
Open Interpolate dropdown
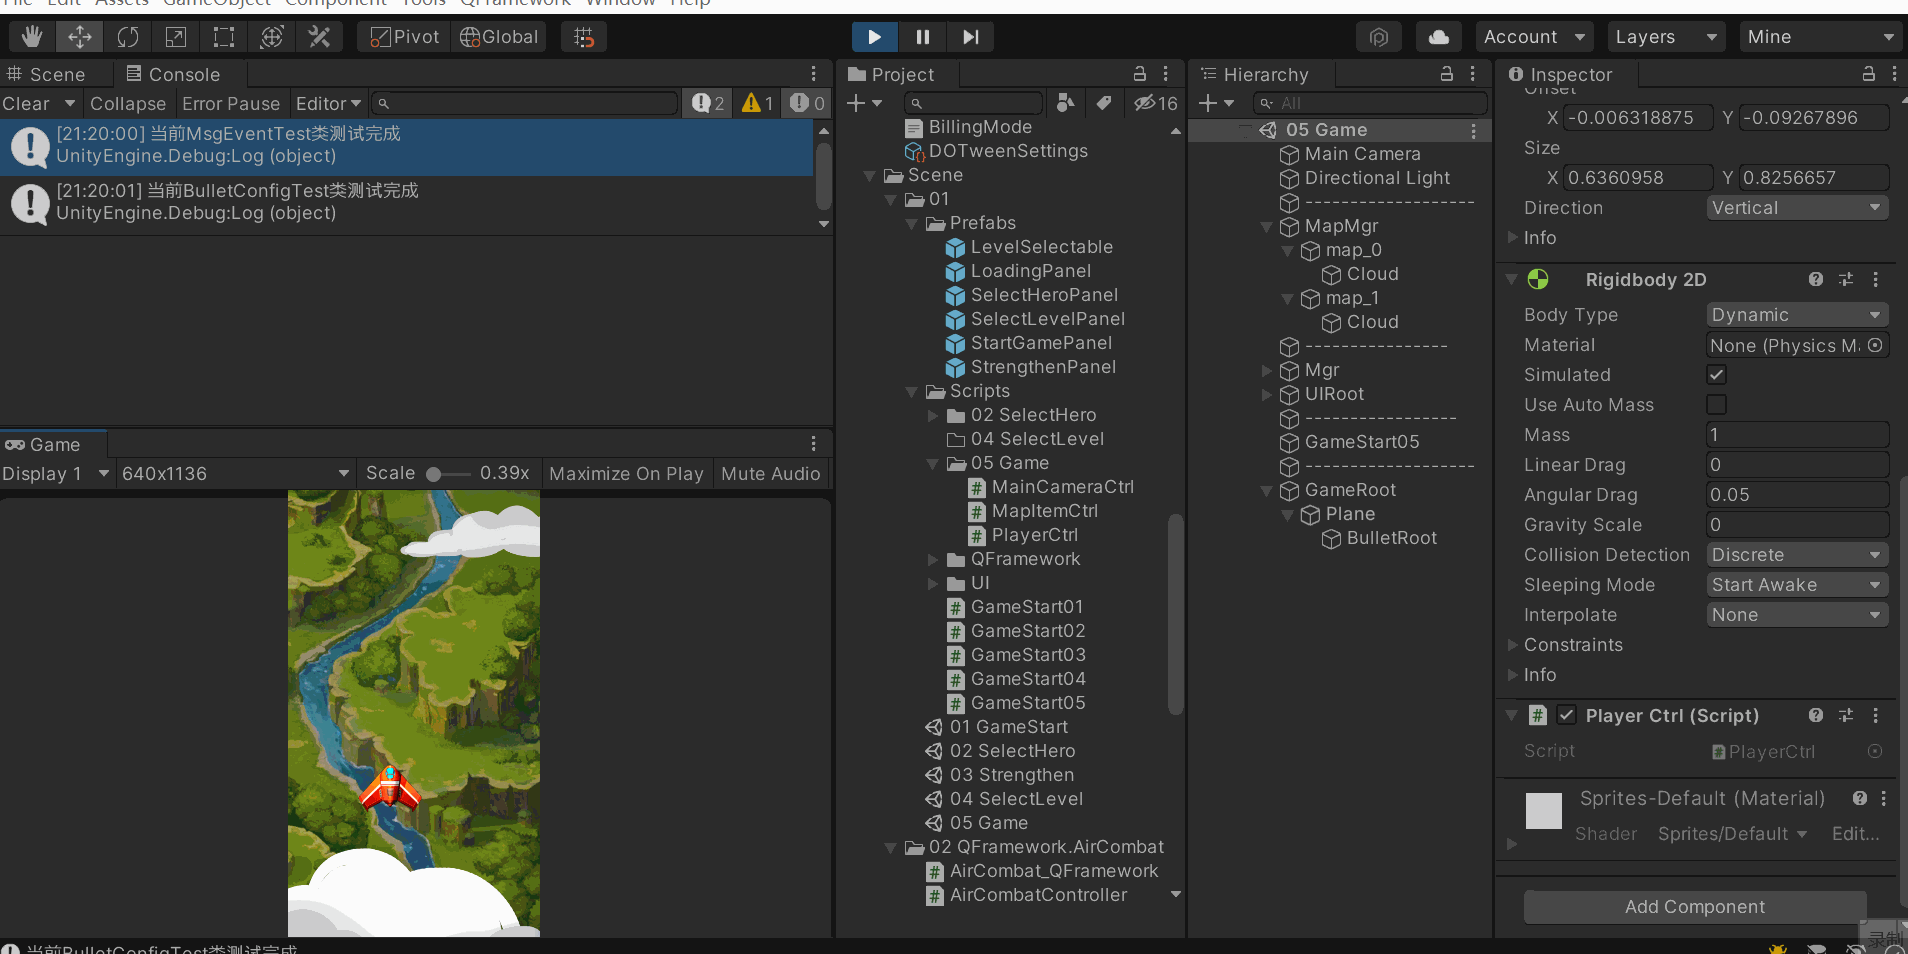tap(1797, 614)
